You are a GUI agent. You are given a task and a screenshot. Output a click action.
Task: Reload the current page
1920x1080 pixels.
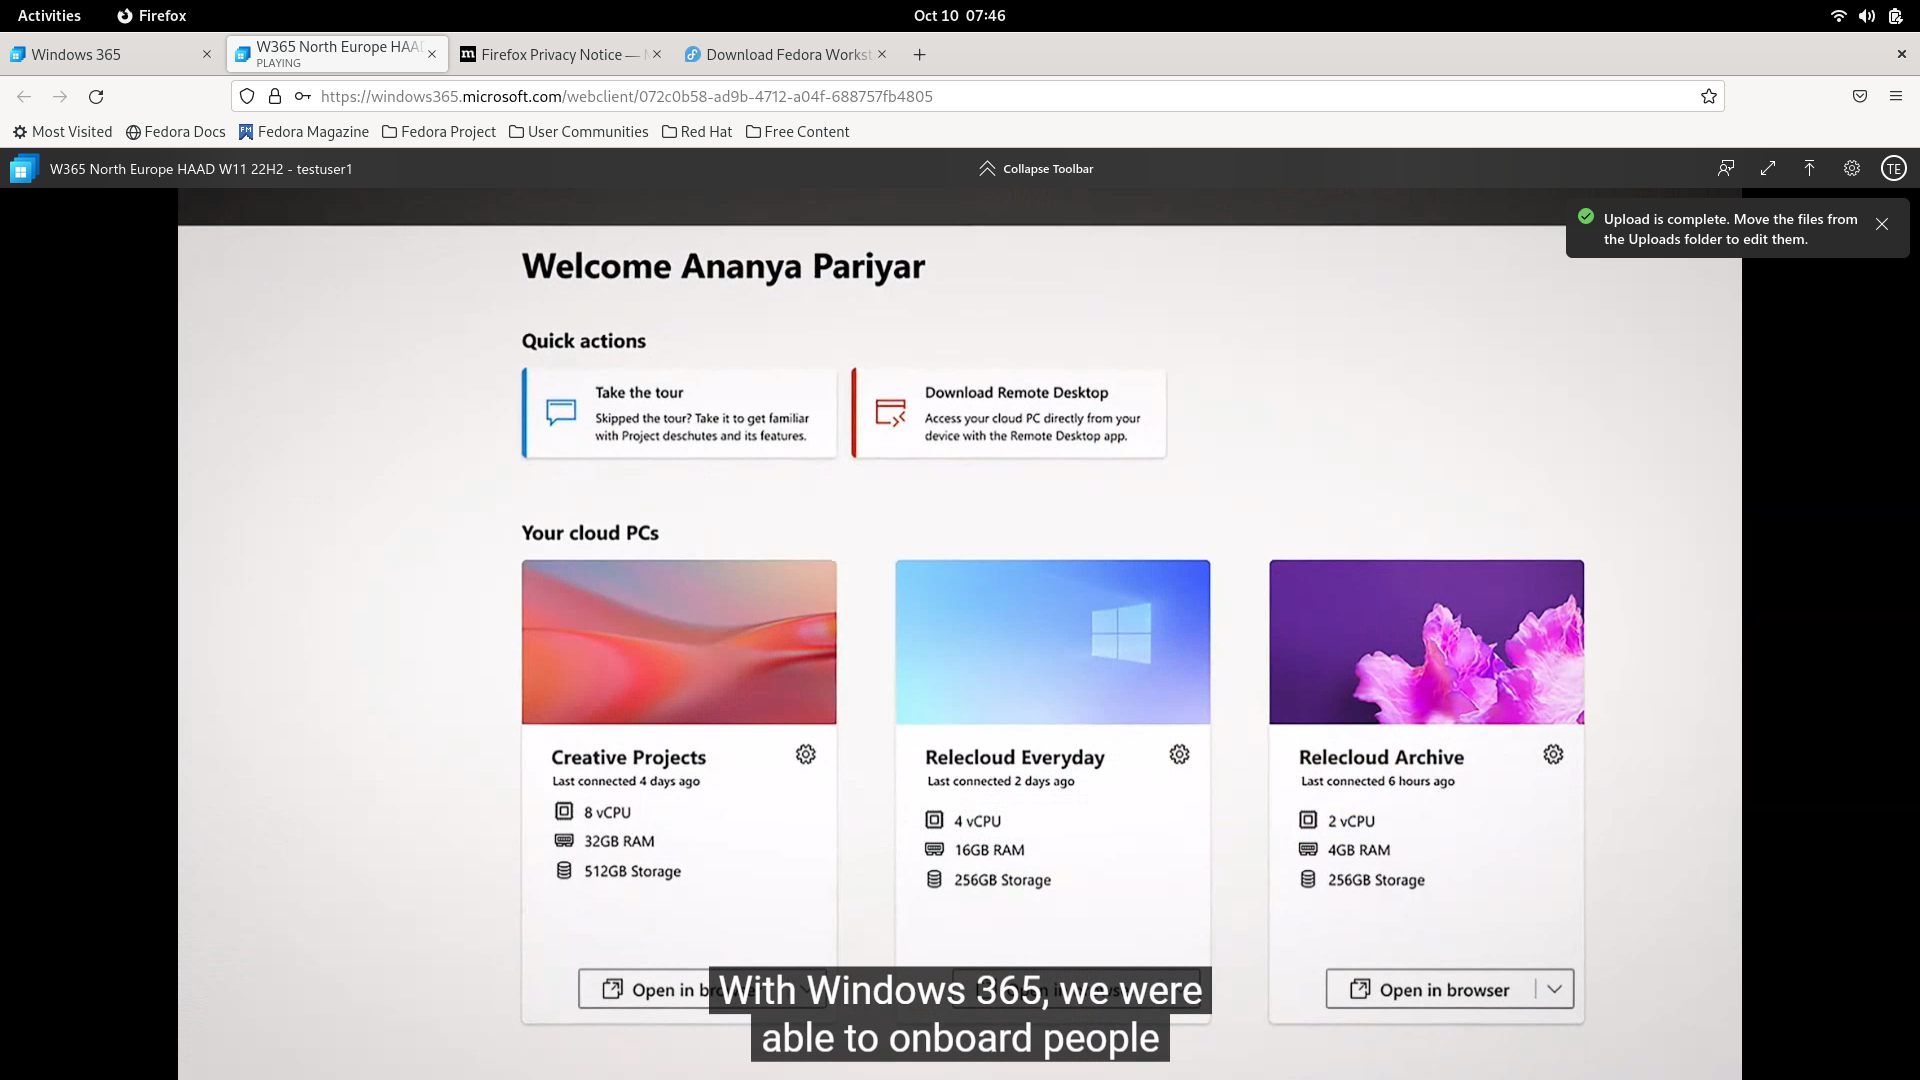tap(96, 96)
